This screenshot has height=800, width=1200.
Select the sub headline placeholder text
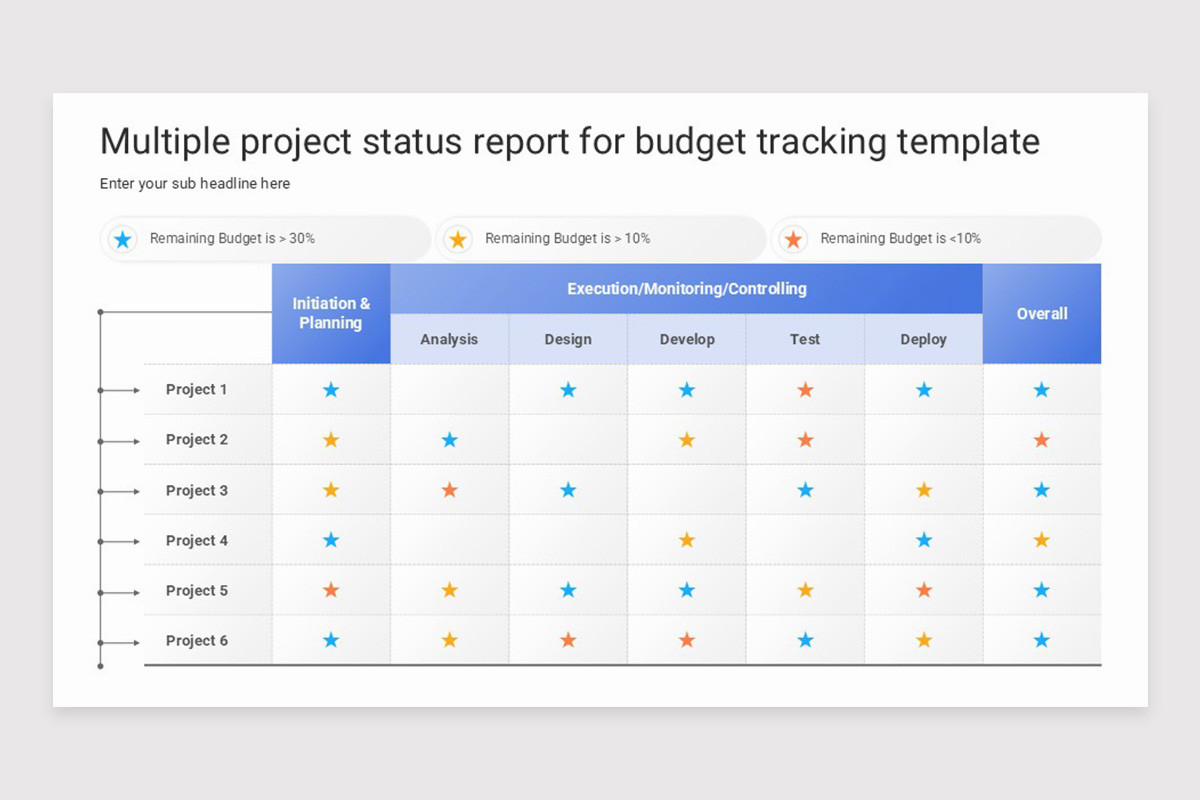pyautogui.click(x=195, y=184)
